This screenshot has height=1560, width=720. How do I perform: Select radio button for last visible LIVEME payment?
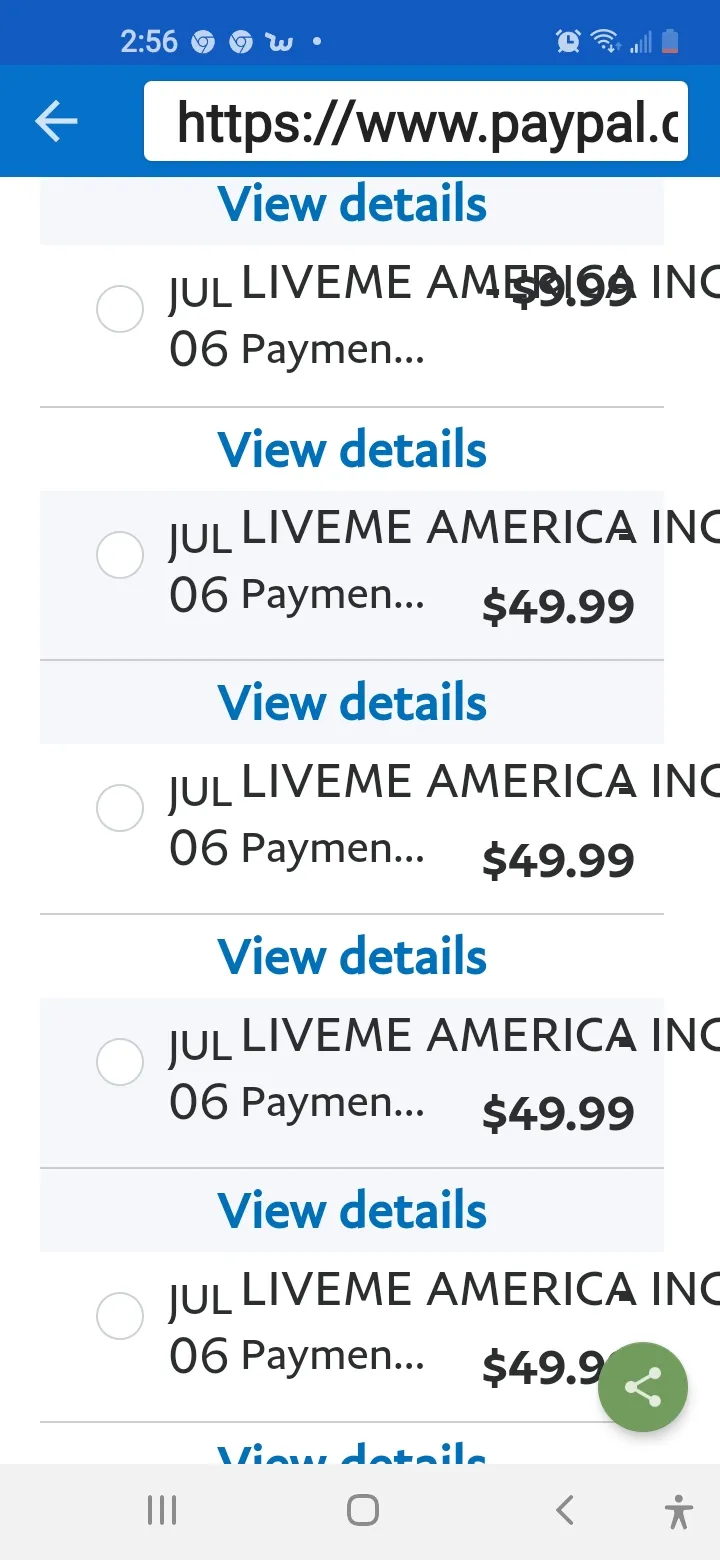[120, 1315]
